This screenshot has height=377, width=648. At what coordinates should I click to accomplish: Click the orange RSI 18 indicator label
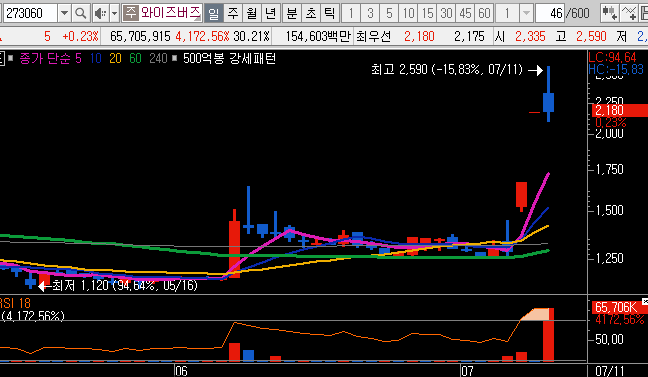coord(15,303)
